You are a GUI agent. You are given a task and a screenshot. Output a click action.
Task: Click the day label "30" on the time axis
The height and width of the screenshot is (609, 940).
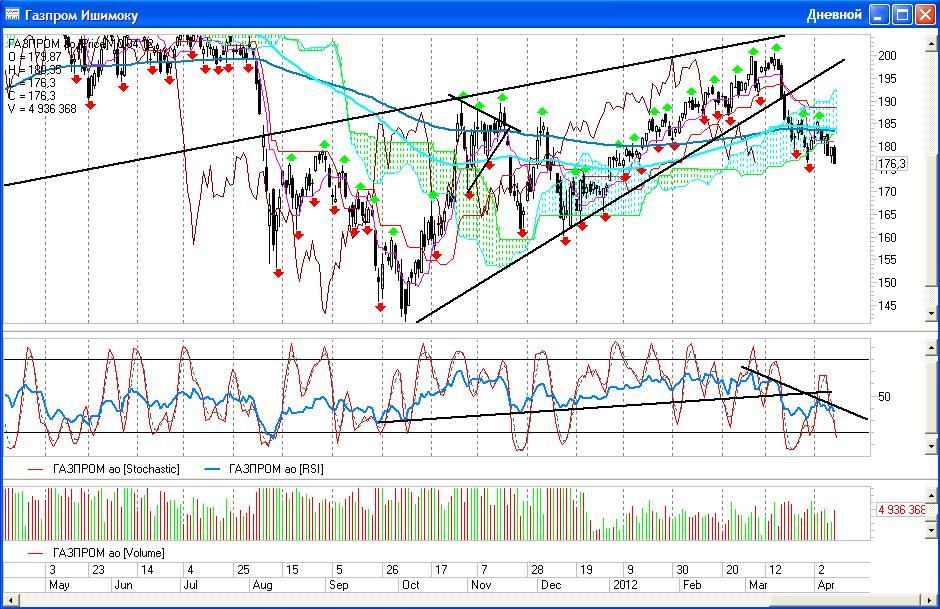[682, 570]
